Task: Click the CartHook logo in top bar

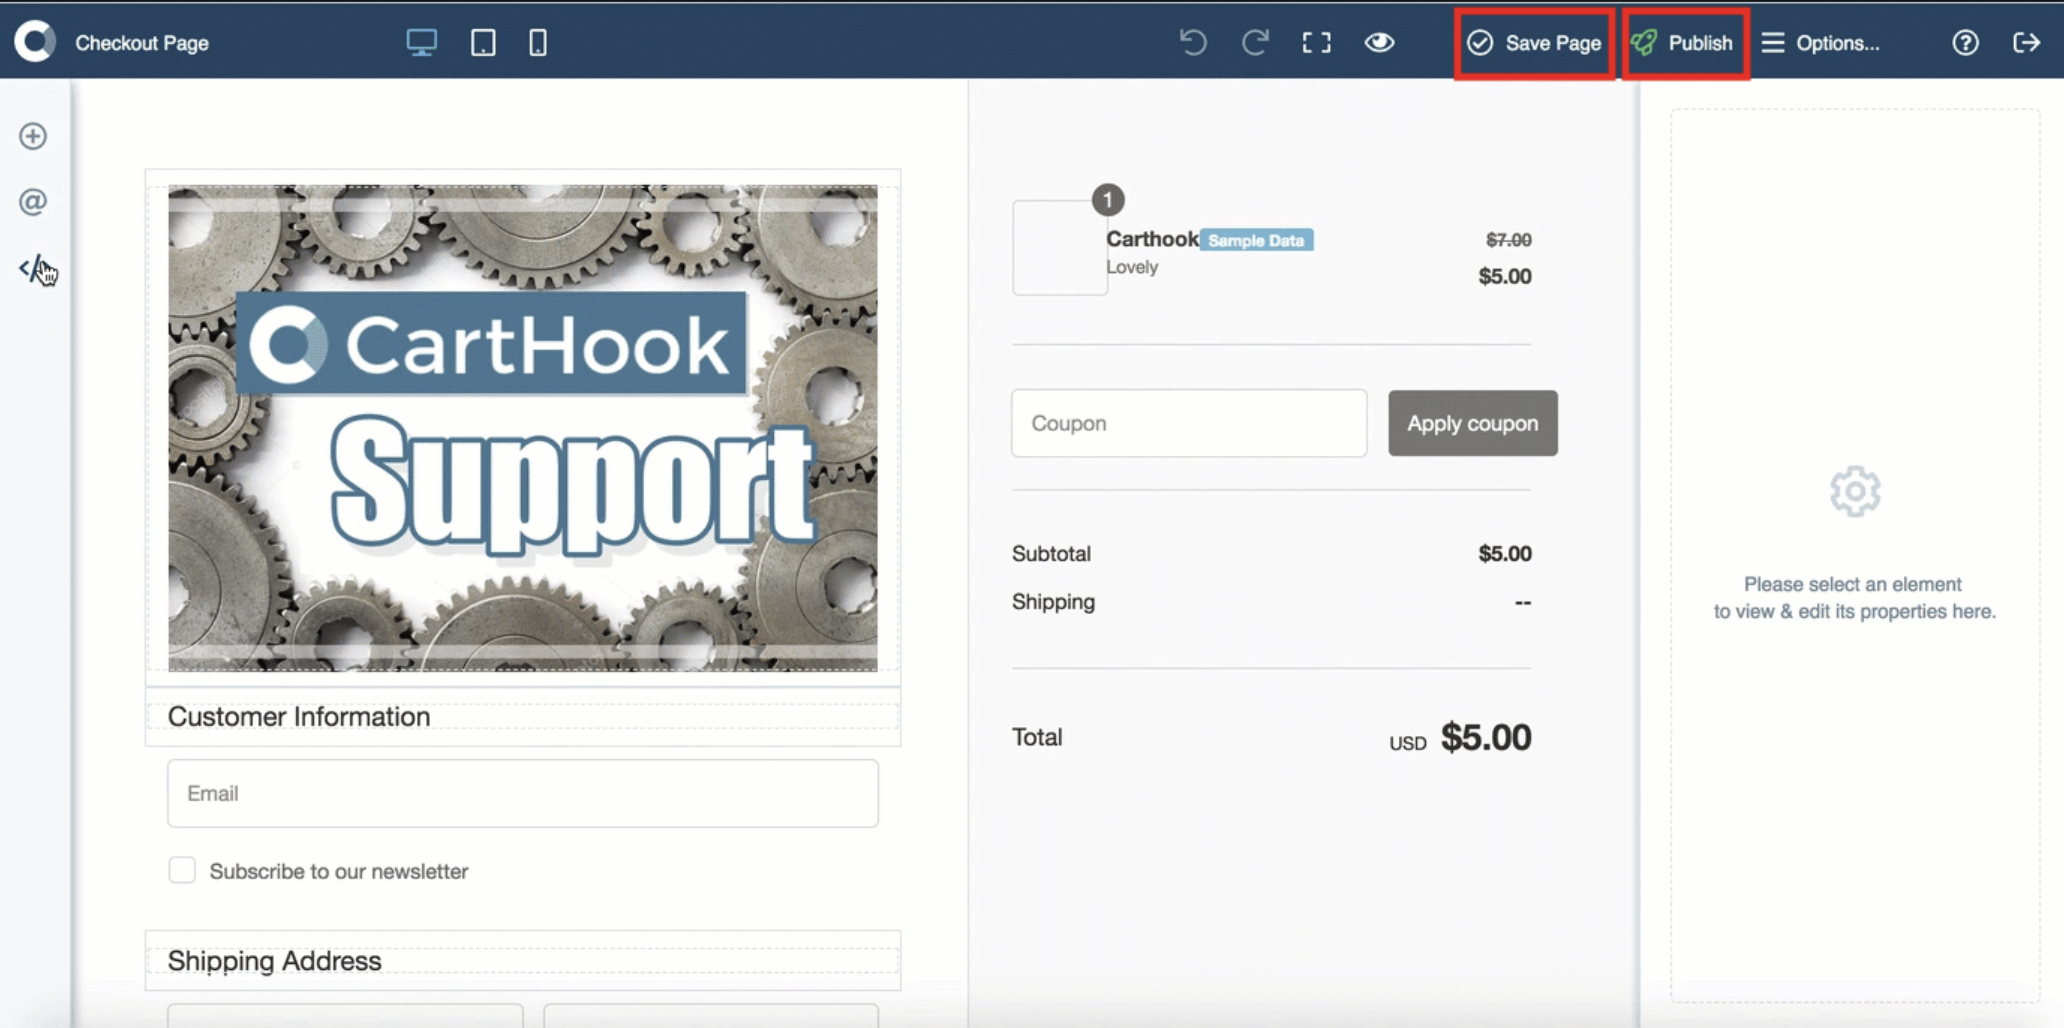Action: coord(35,42)
